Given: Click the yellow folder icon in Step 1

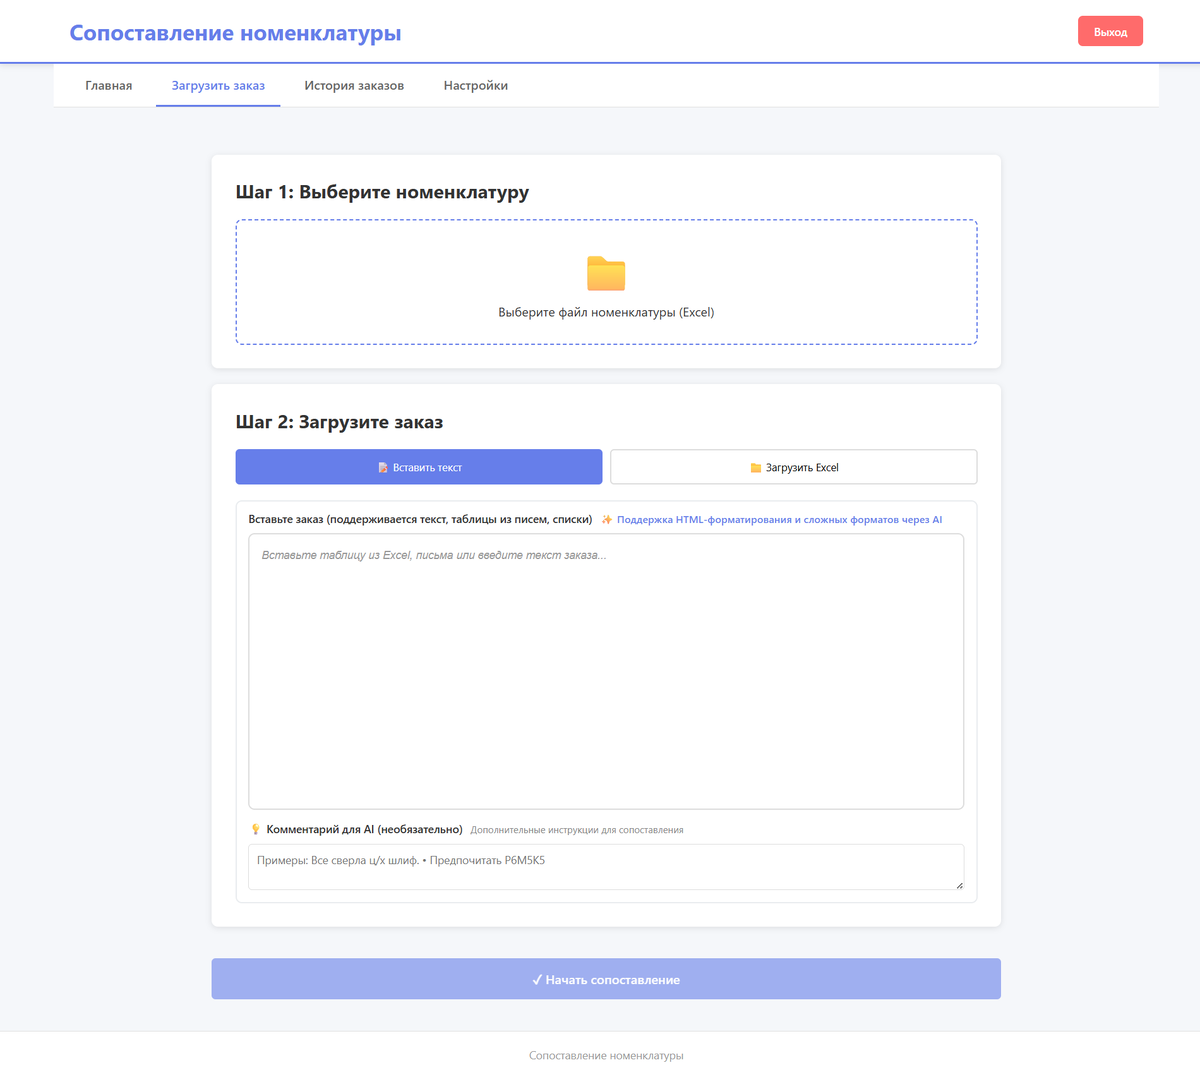Looking at the screenshot, I should point(606,273).
